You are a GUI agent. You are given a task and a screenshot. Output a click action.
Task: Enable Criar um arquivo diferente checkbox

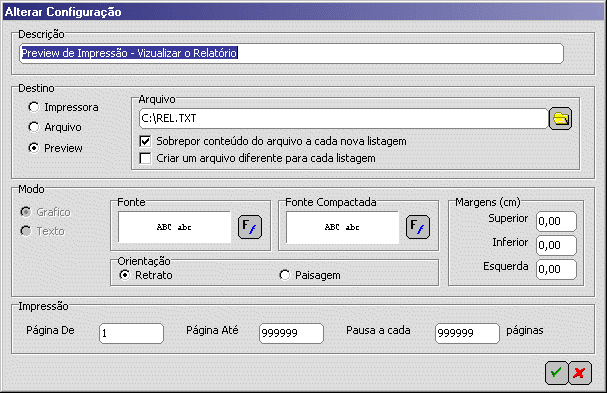point(145,158)
